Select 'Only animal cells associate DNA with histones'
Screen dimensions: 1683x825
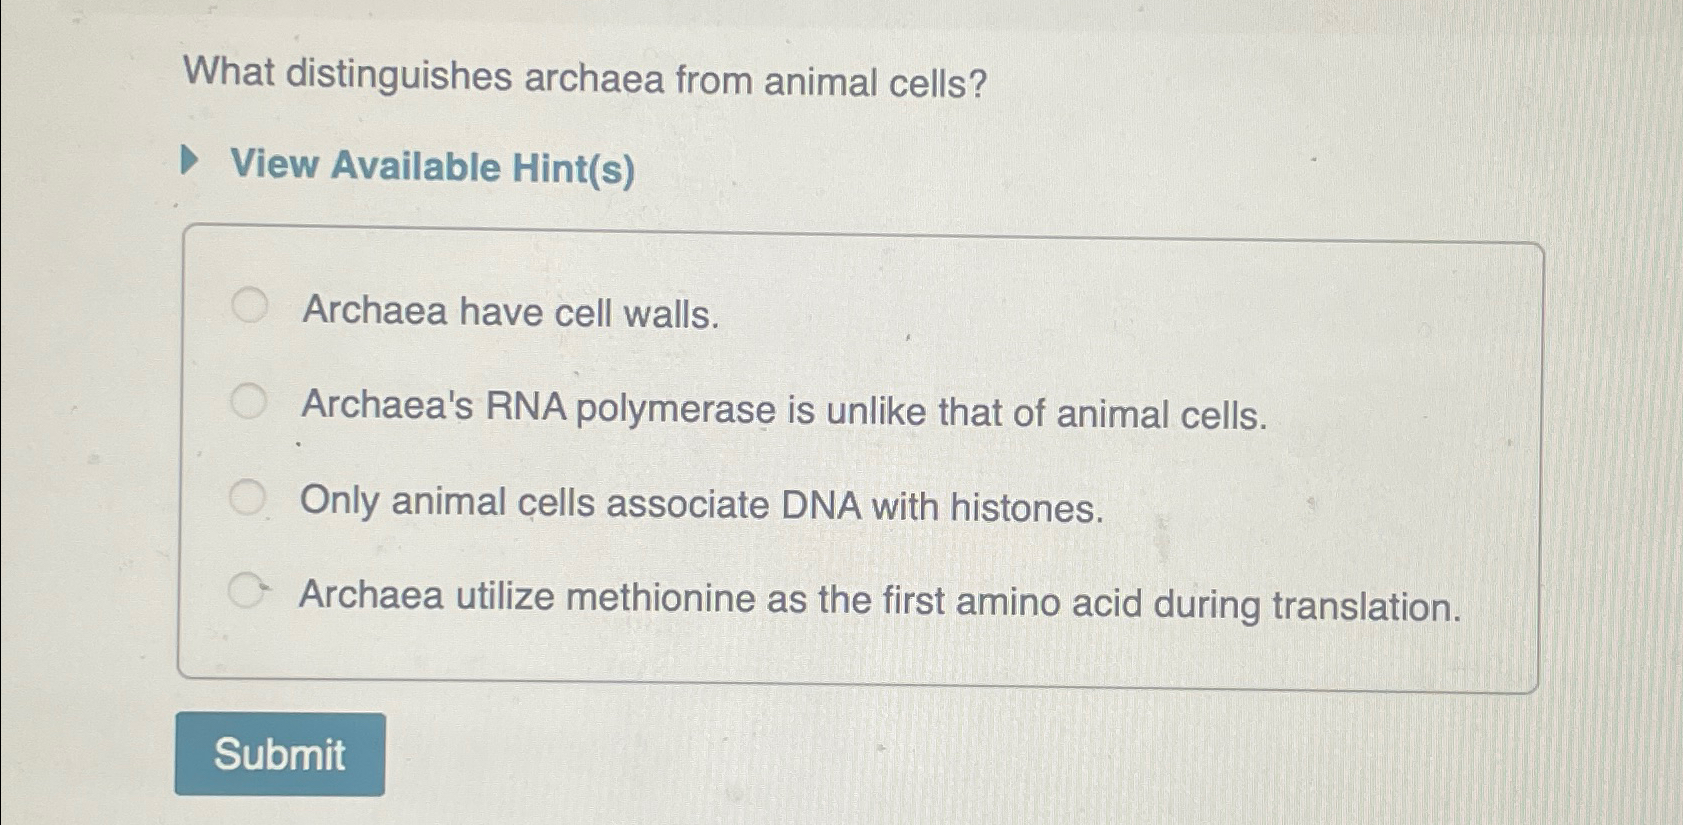click(250, 496)
